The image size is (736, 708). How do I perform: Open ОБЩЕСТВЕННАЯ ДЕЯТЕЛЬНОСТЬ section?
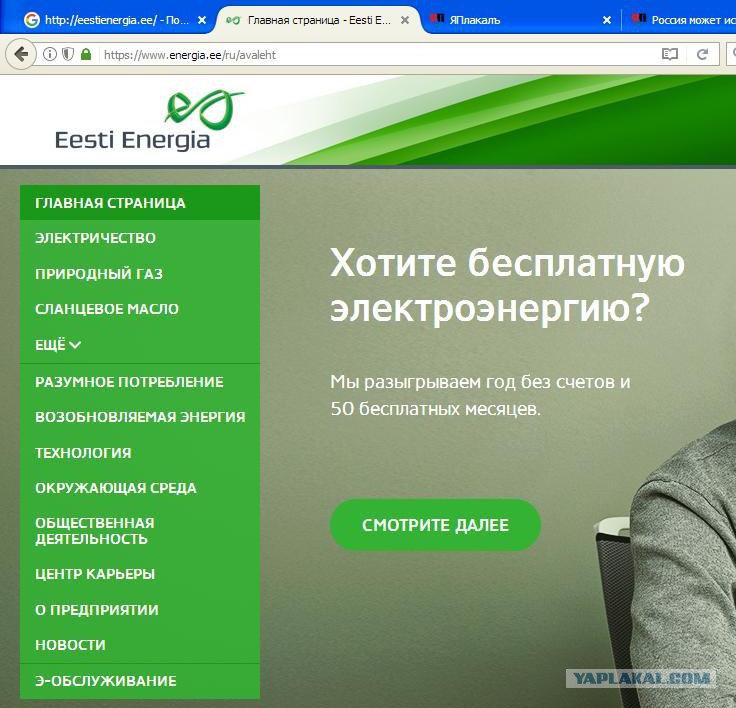[x=140, y=531]
